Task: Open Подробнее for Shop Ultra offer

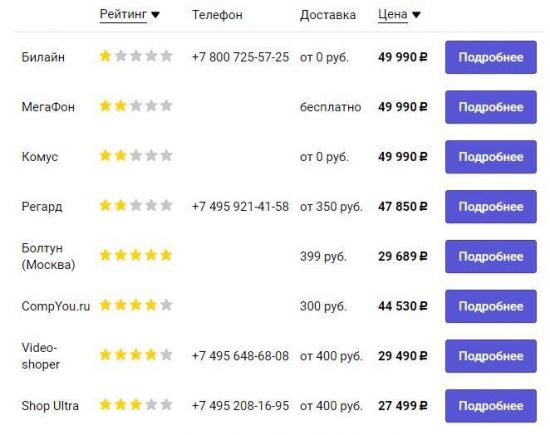Action: click(x=491, y=406)
